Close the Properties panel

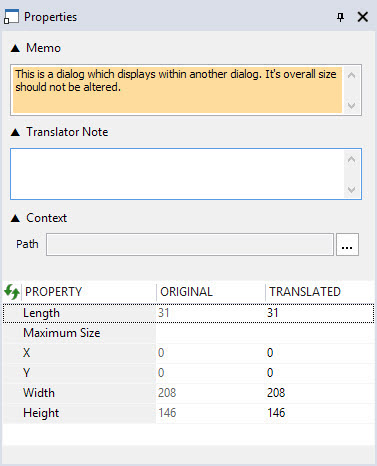pyautogui.click(x=363, y=17)
